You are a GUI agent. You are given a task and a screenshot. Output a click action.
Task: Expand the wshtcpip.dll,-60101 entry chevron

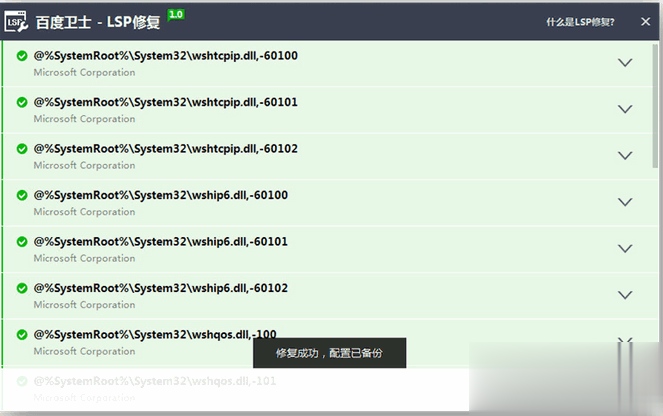click(x=625, y=109)
